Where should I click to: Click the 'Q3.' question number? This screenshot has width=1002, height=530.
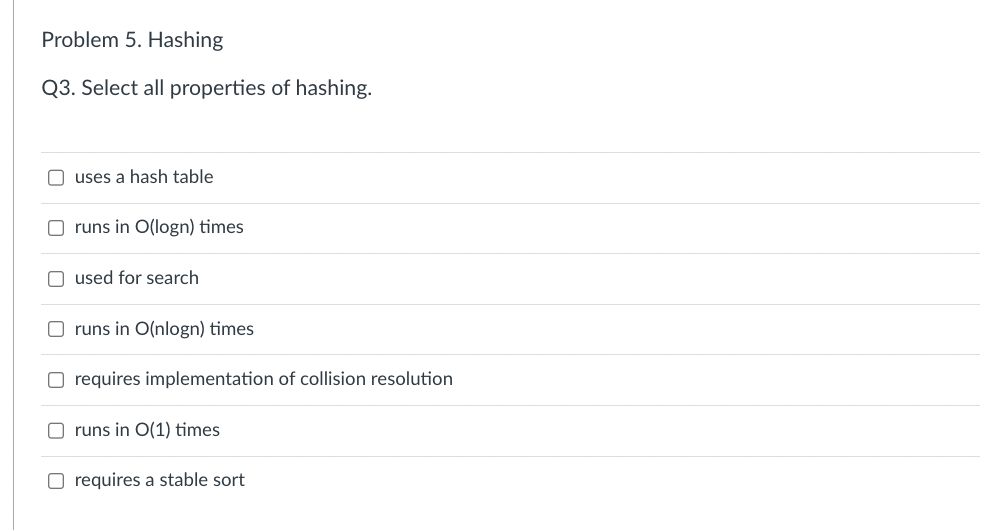pyautogui.click(x=58, y=88)
